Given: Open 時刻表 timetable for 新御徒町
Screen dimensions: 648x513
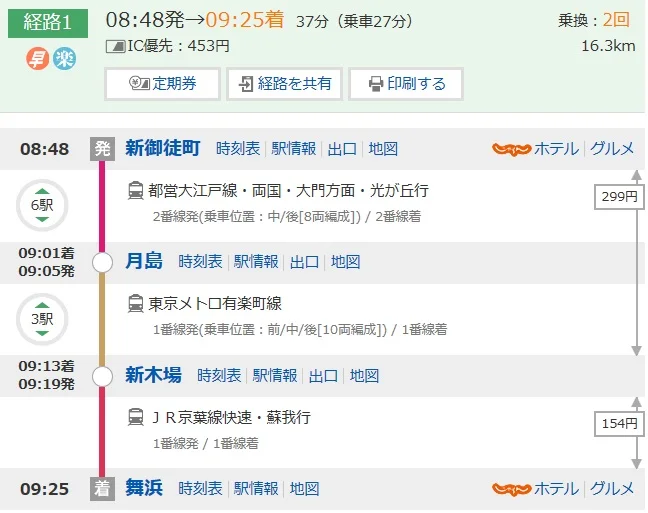Looking at the screenshot, I should tap(238, 148).
